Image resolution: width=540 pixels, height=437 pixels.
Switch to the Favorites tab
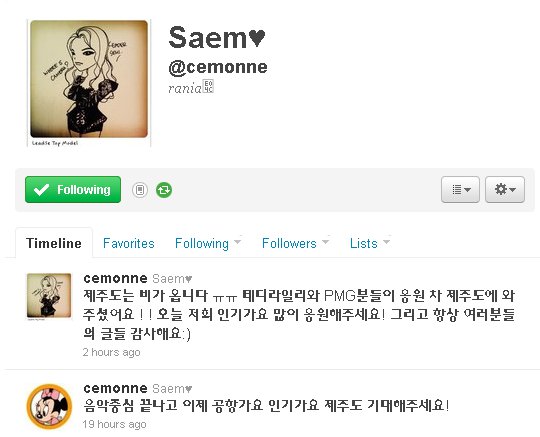129,243
